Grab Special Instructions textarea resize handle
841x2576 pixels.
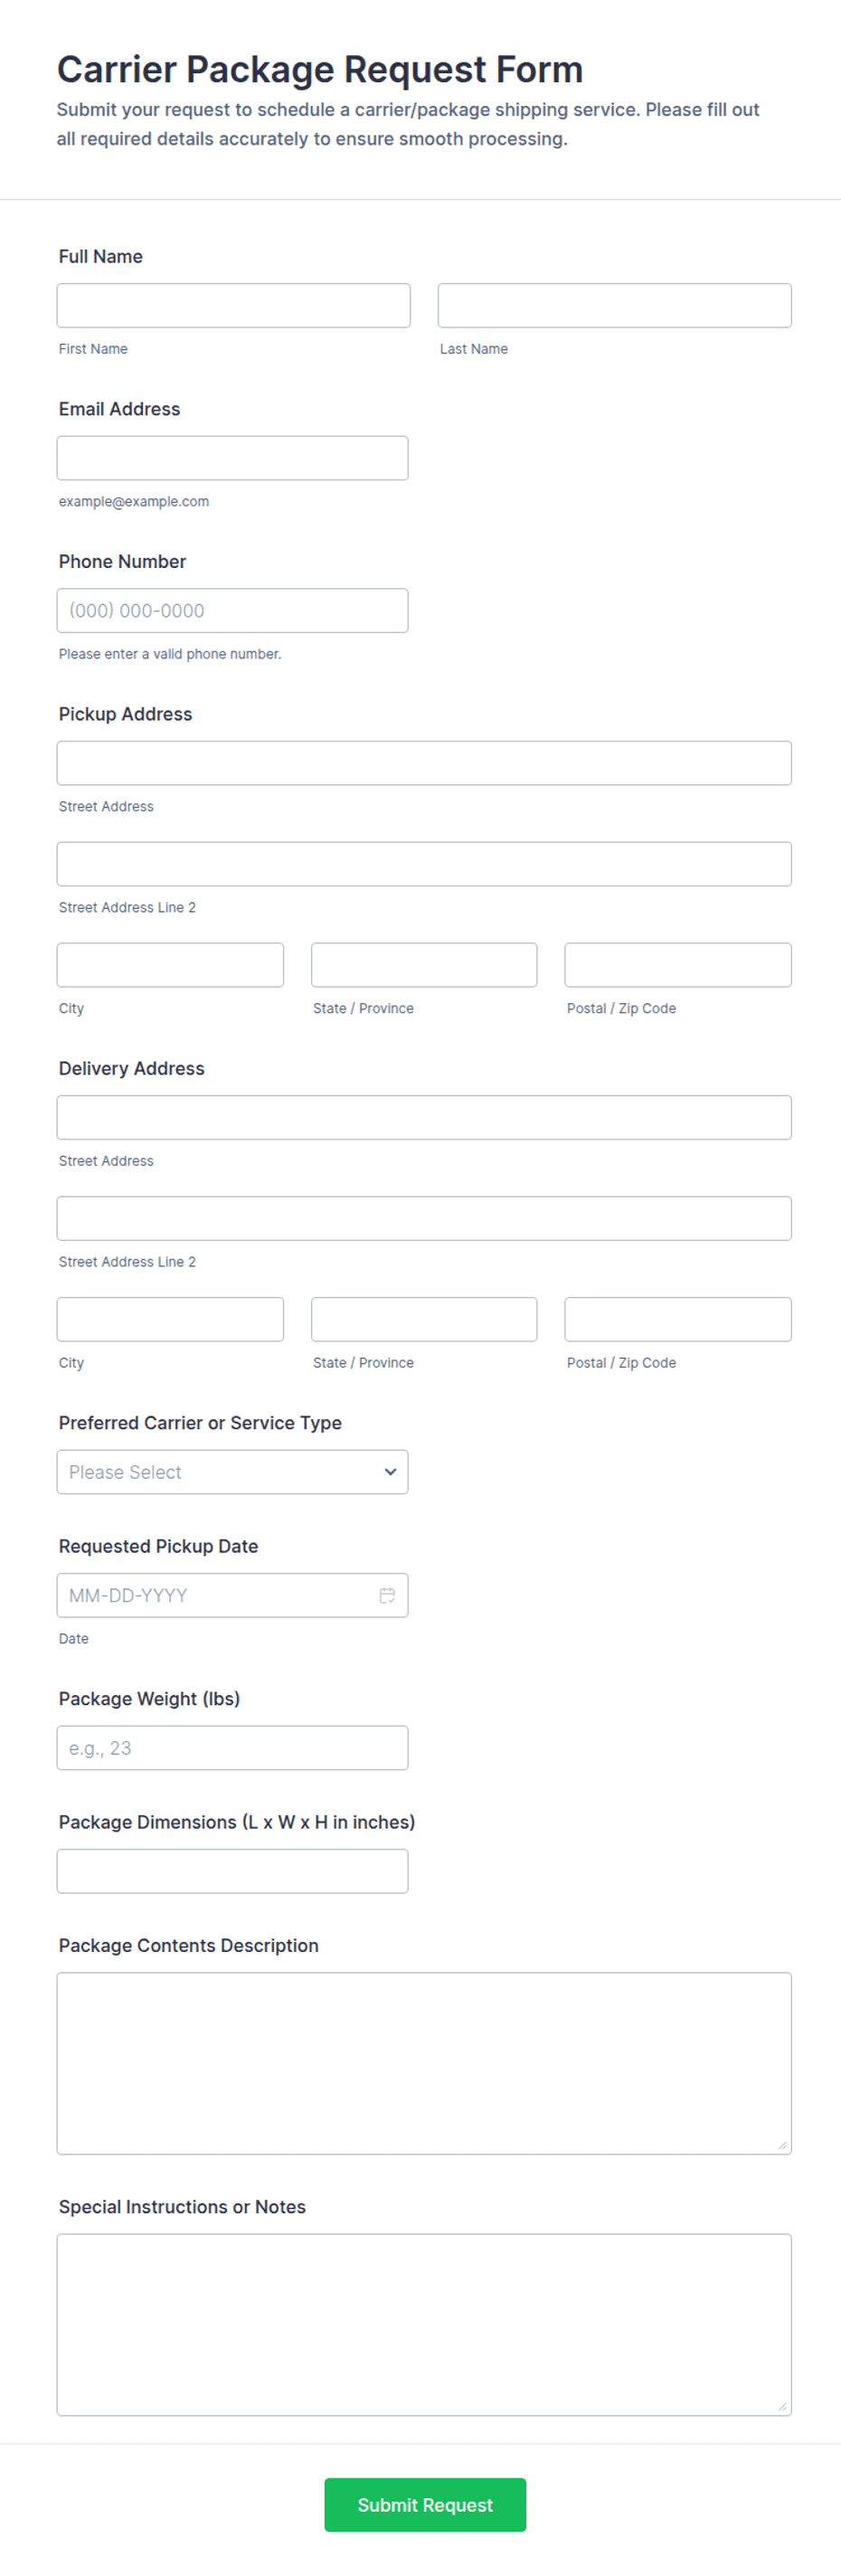pyautogui.click(x=782, y=2406)
